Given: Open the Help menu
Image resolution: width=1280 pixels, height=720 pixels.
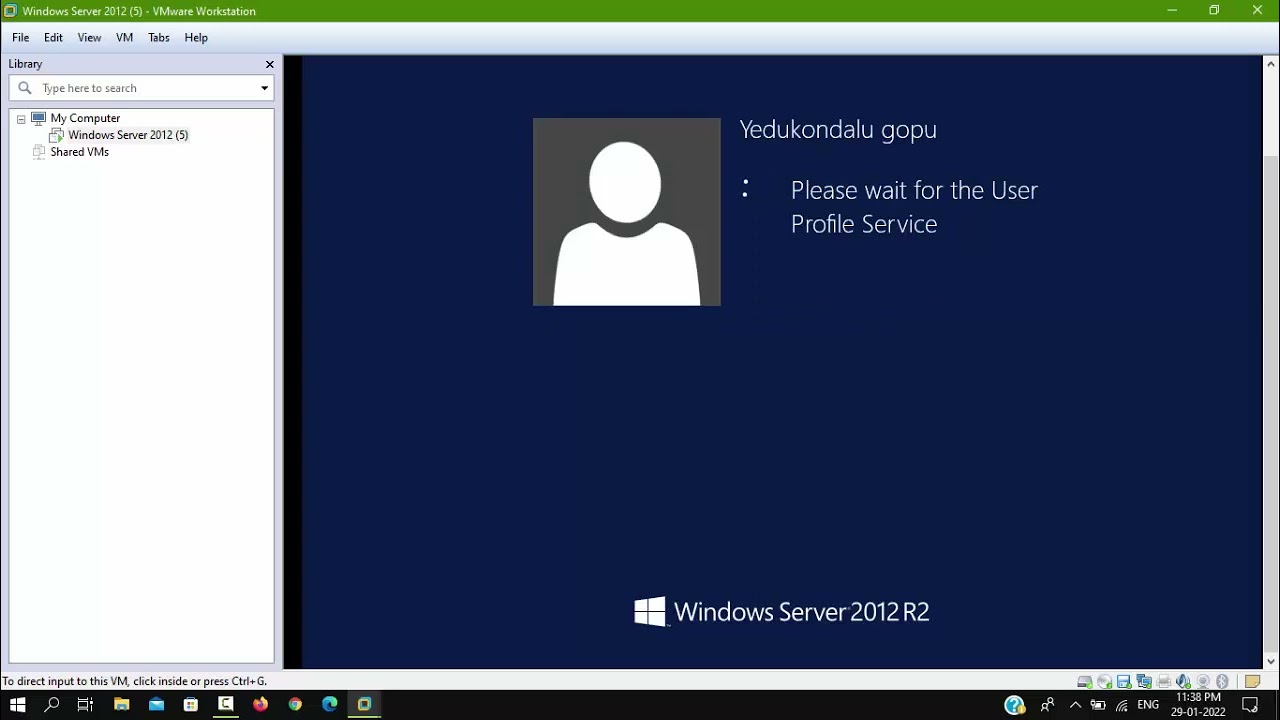Looking at the screenshot, I should 196,37.
